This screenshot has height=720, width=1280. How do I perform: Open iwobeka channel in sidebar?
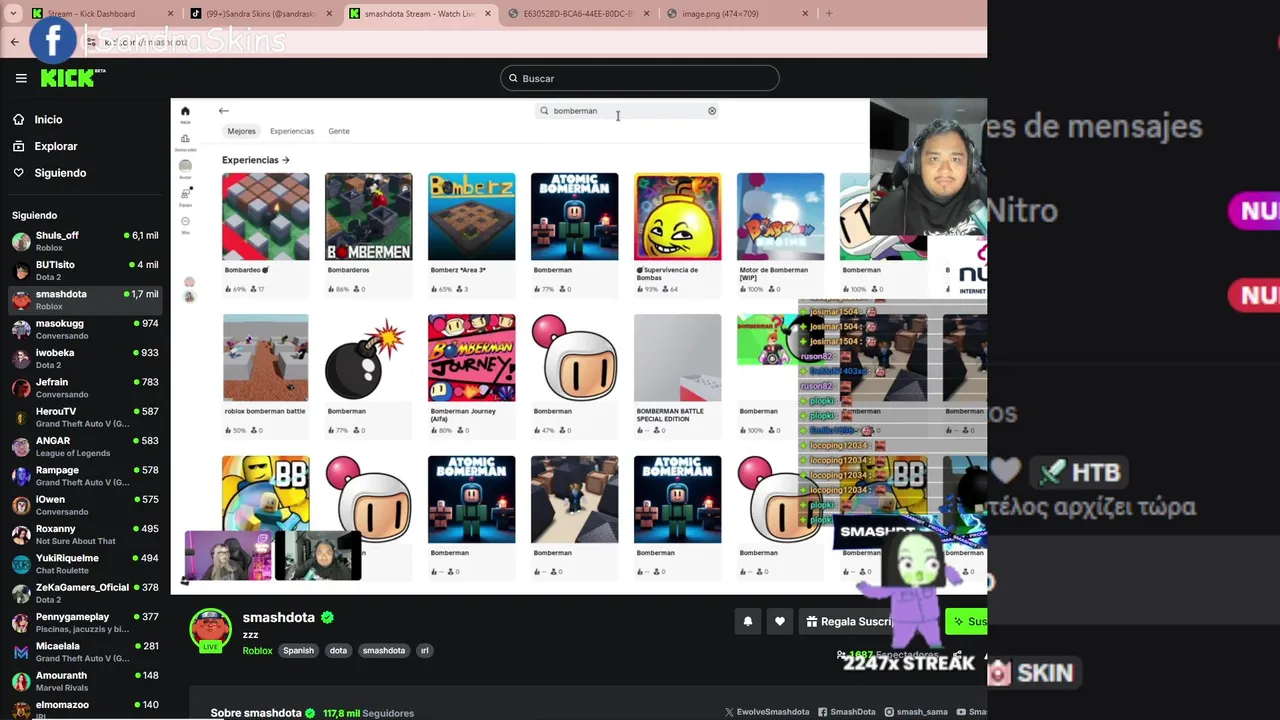pyautogui.click(x=85, y=358)
